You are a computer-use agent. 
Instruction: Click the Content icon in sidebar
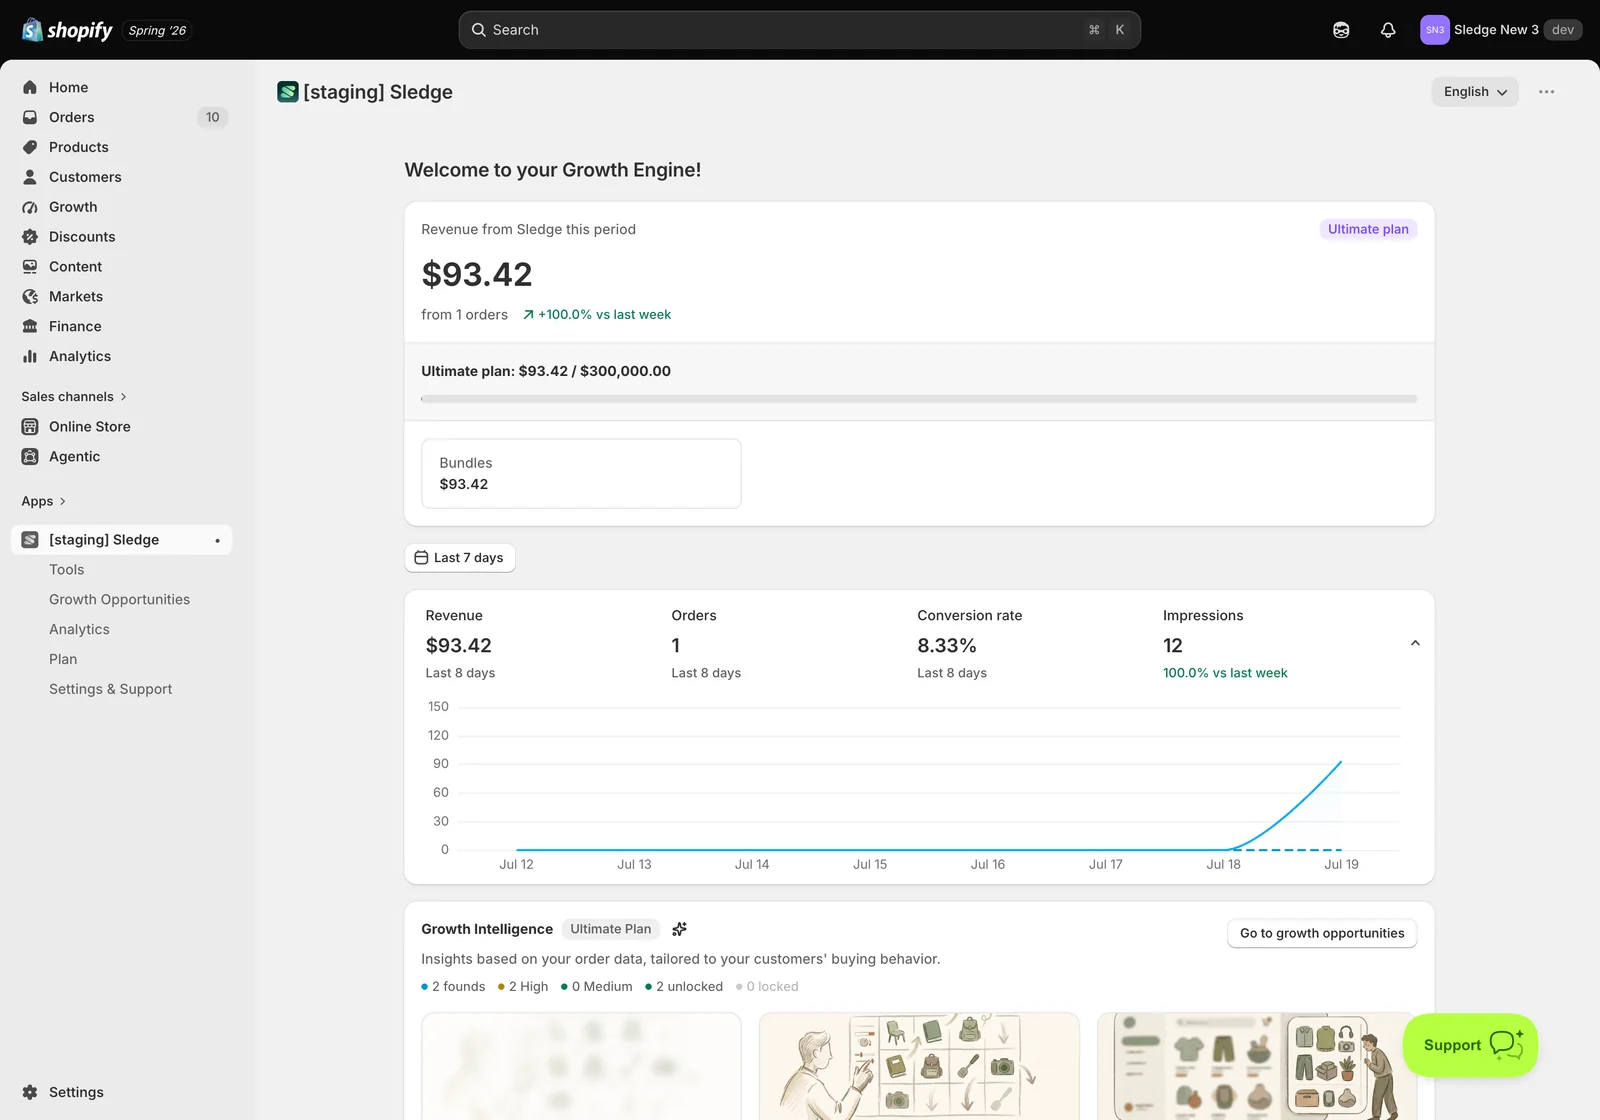tap(30, 267)
